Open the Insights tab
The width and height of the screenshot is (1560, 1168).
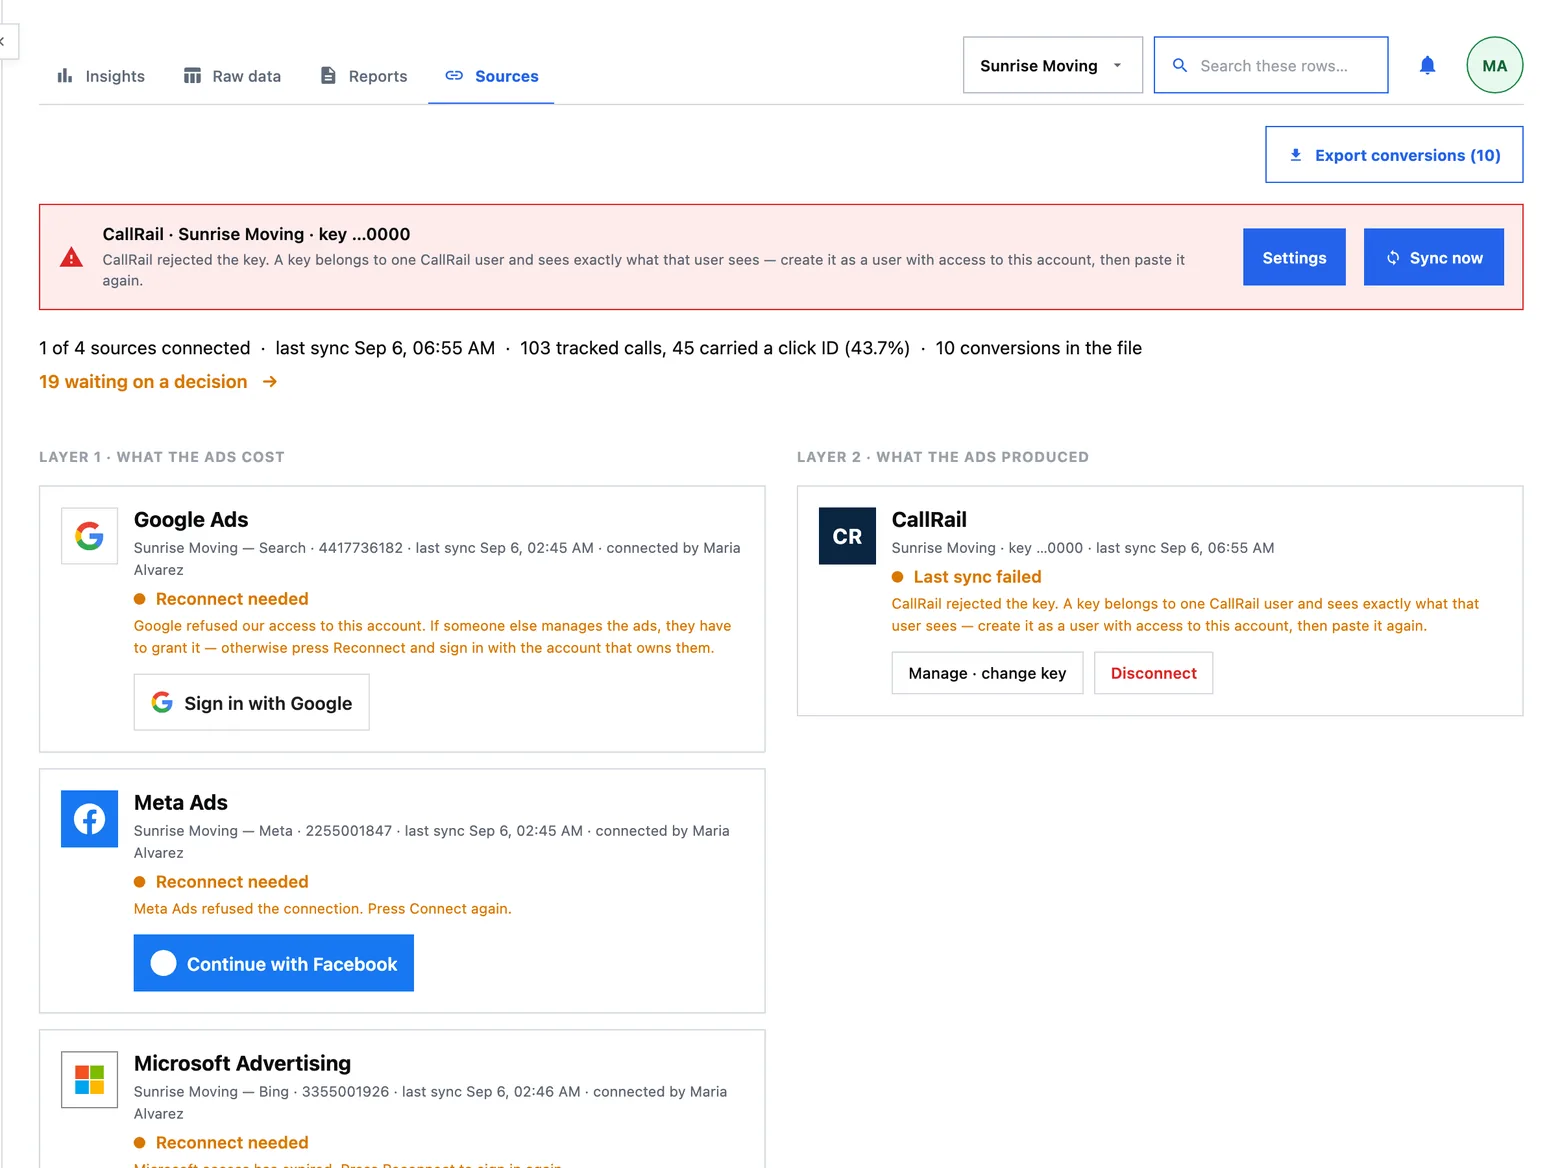[x=101, y=76]
